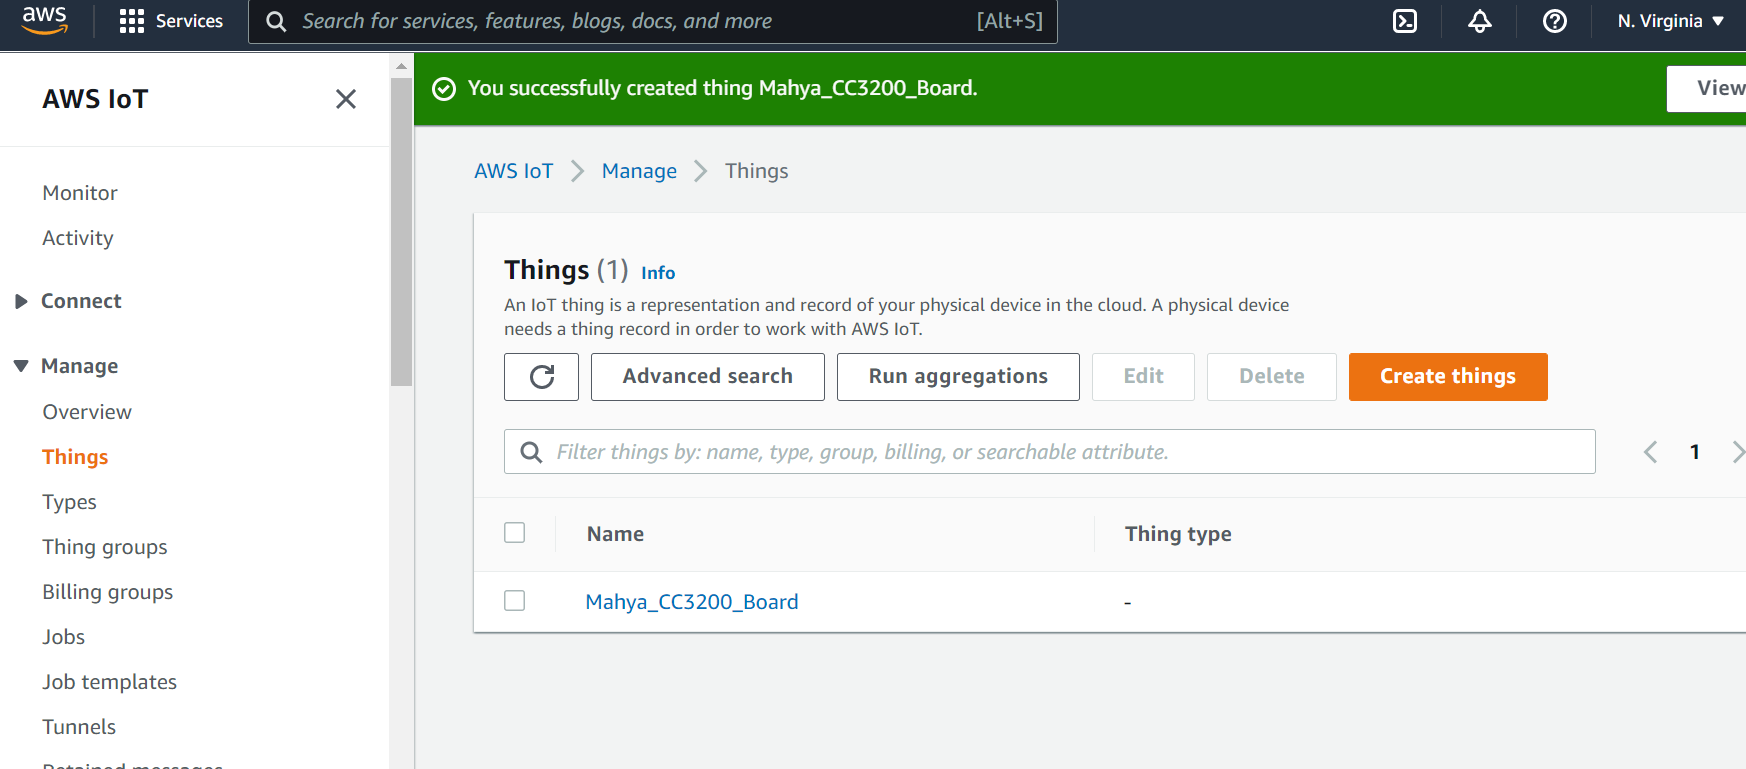Click the View button in the success banner
Viewport: 1746px width, 769px height.
point(1707,89)
